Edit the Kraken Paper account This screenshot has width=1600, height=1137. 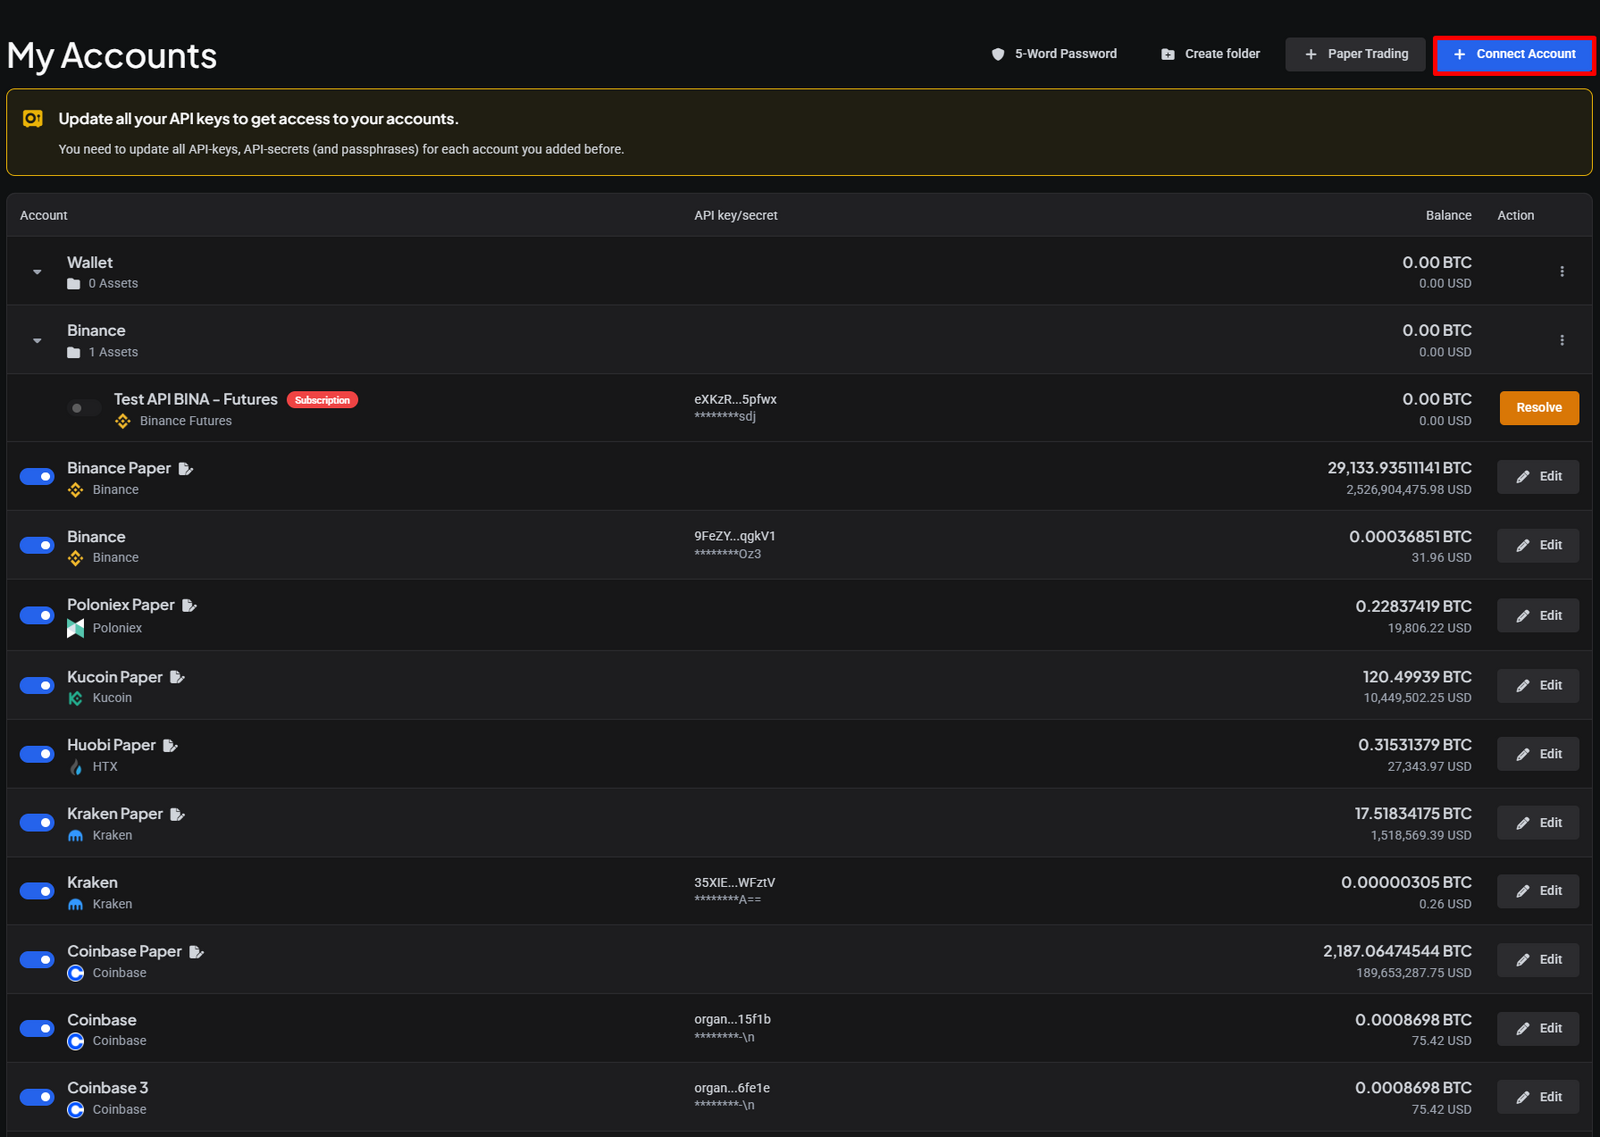point(1538,823)
